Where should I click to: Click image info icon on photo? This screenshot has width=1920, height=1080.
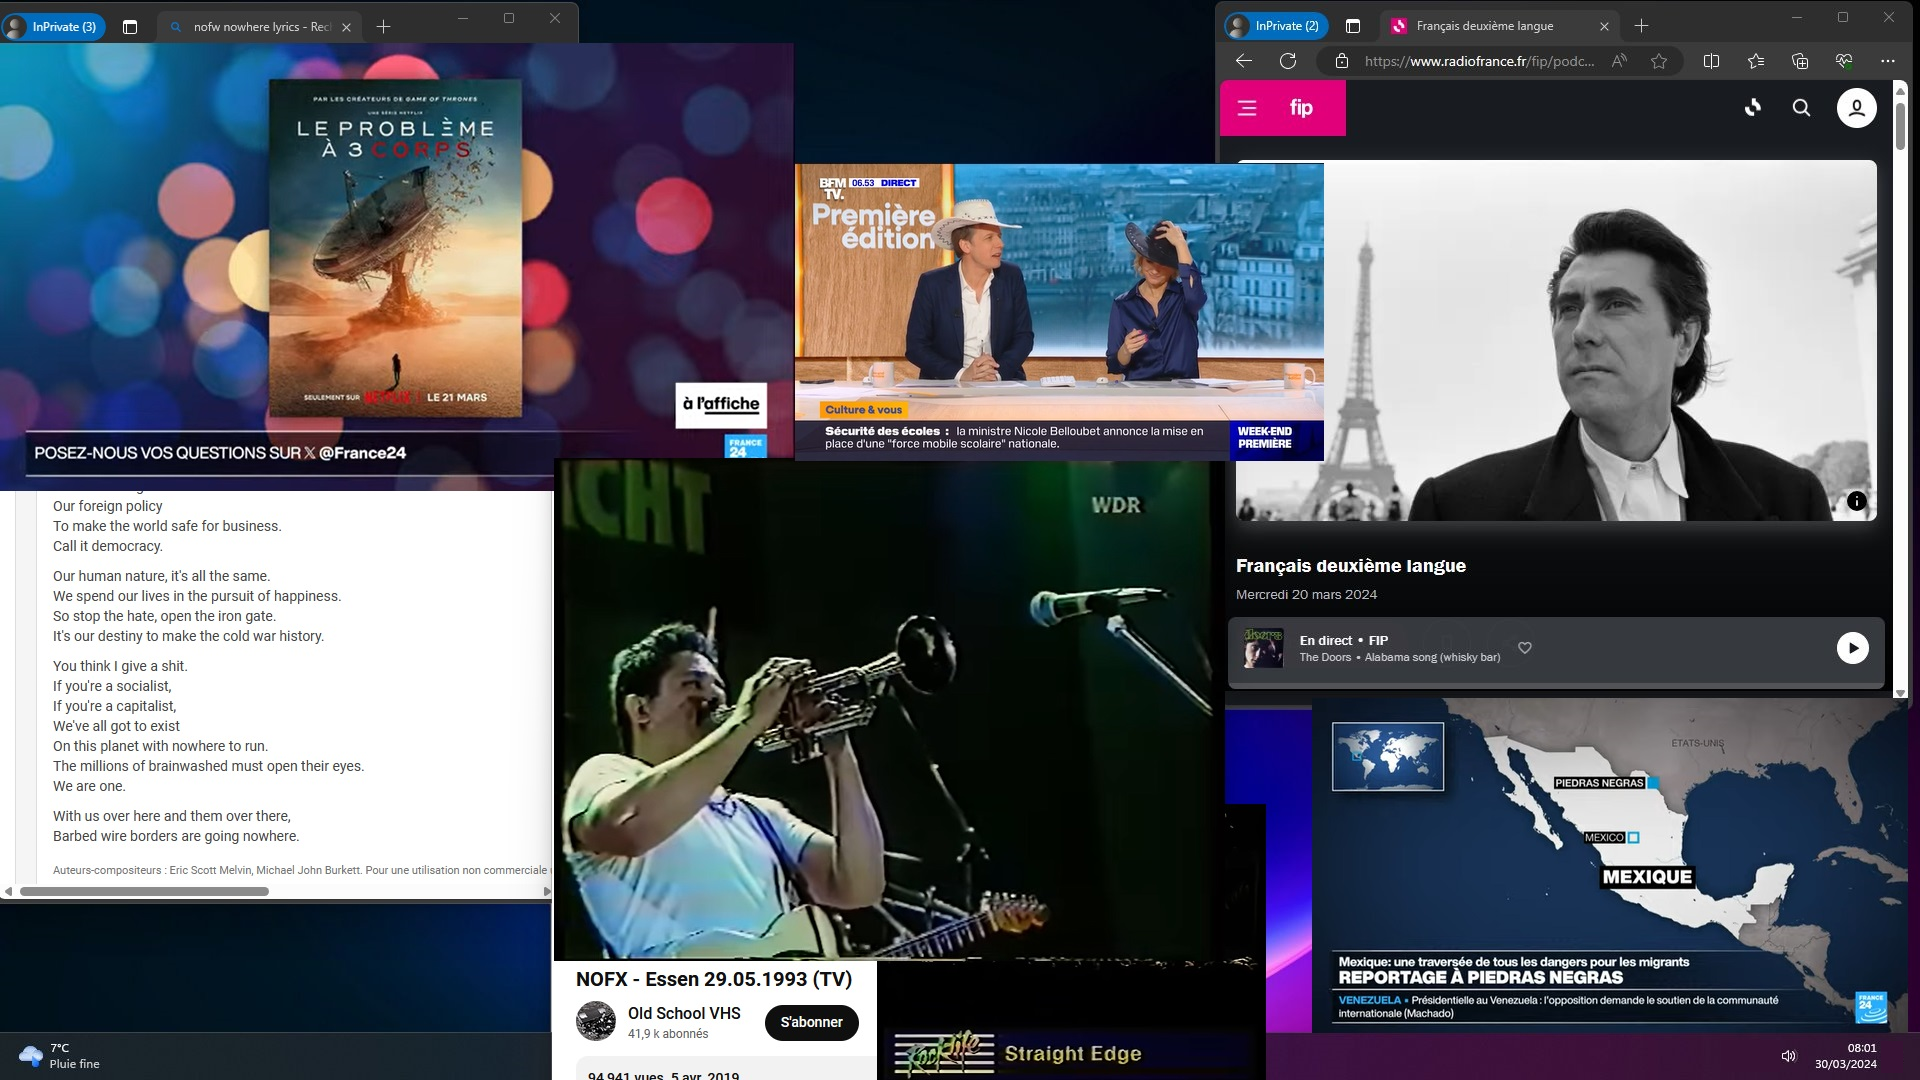click(1856, 502)
